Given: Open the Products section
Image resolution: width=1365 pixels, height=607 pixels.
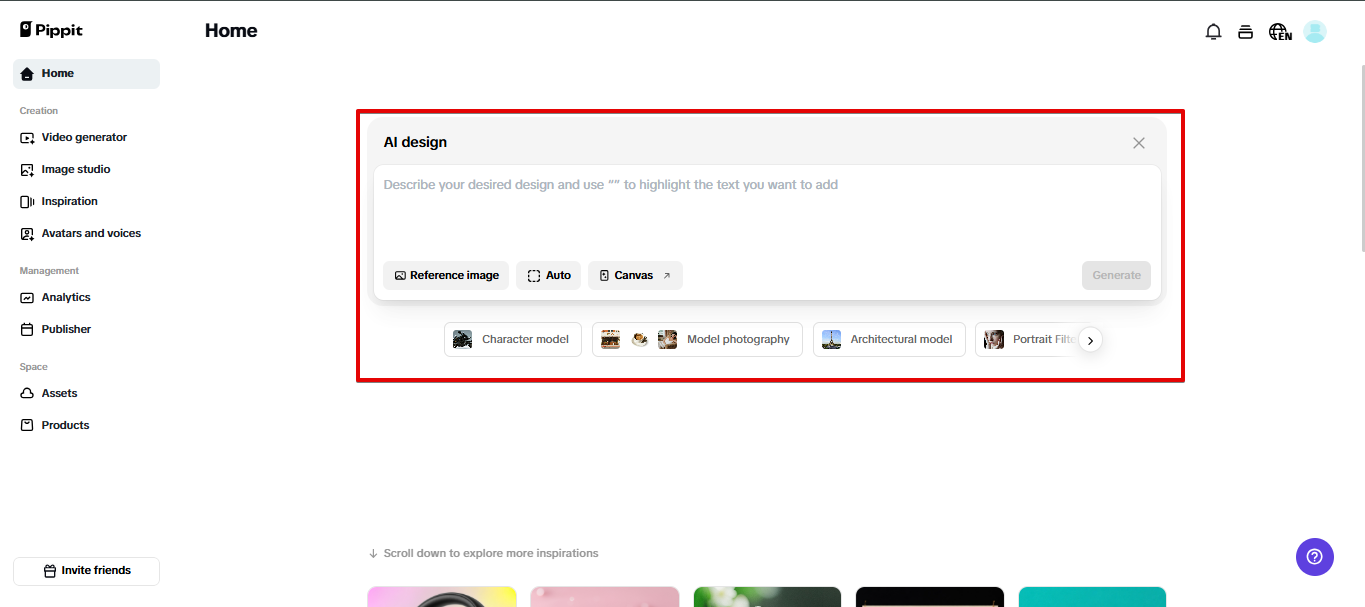Looking at the screenshot, I should [x=64, y=425].
